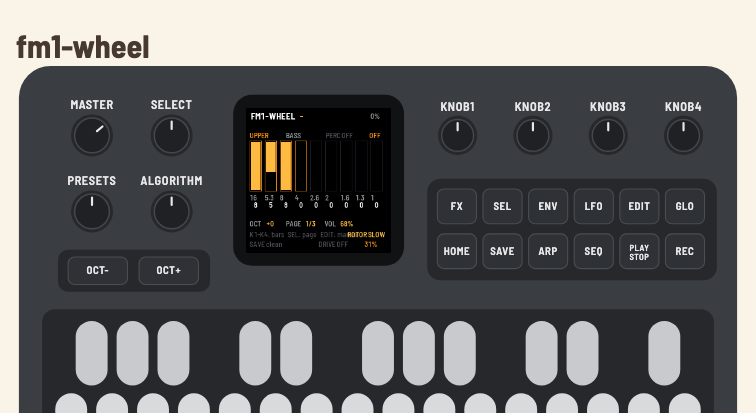This screenshot has width=756, height=413.
Task: Lower the octave with OCT- button
Action: pos(98,270)
